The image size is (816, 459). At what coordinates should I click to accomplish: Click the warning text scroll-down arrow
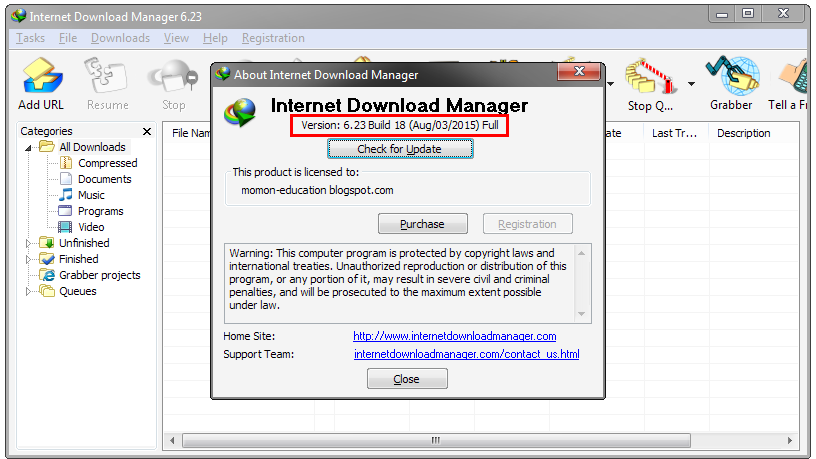click(x=582, y=314)
